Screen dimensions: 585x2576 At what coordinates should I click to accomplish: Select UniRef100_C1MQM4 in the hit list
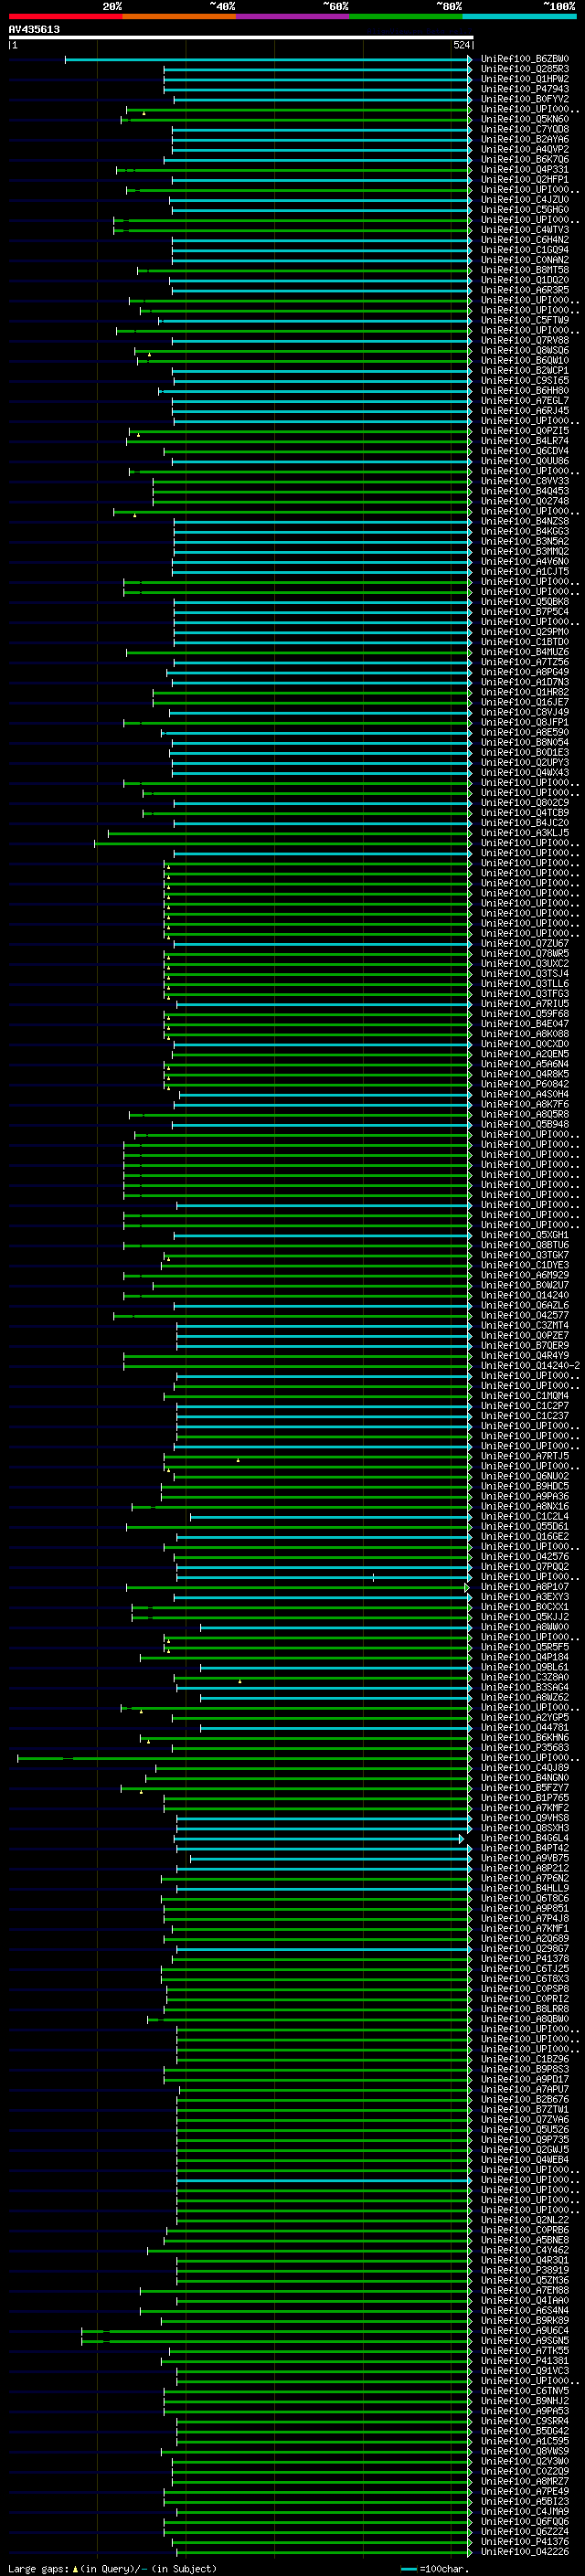525,1396
